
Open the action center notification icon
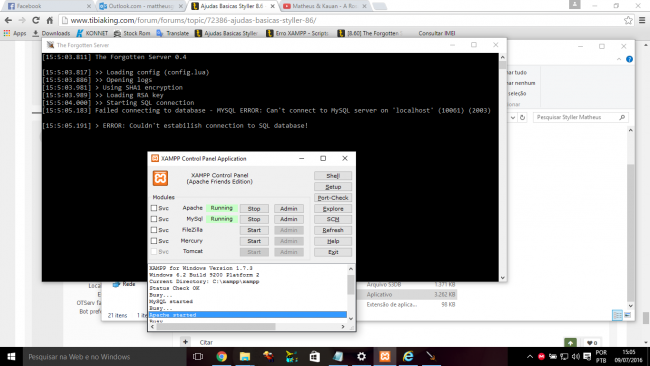[x=587, y=356]
